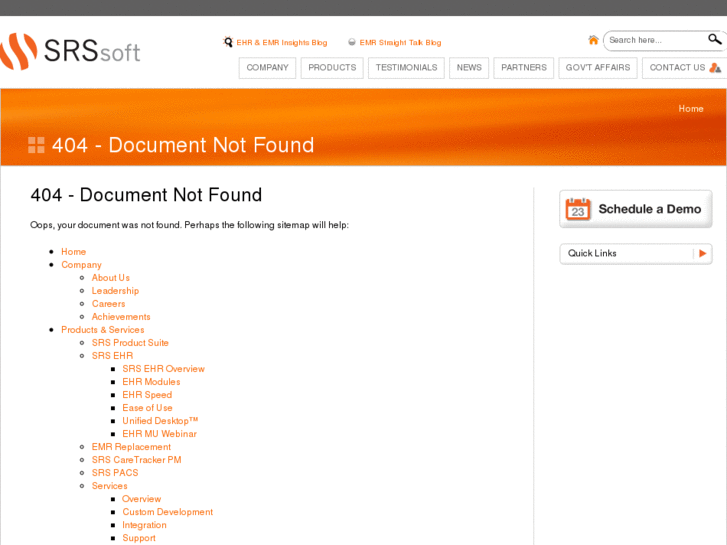This screenshot has height=545, width=727.
Task: Open the EHR & EMR Insights Blog link
Action: pyautogui.click(x=282, y=43)
